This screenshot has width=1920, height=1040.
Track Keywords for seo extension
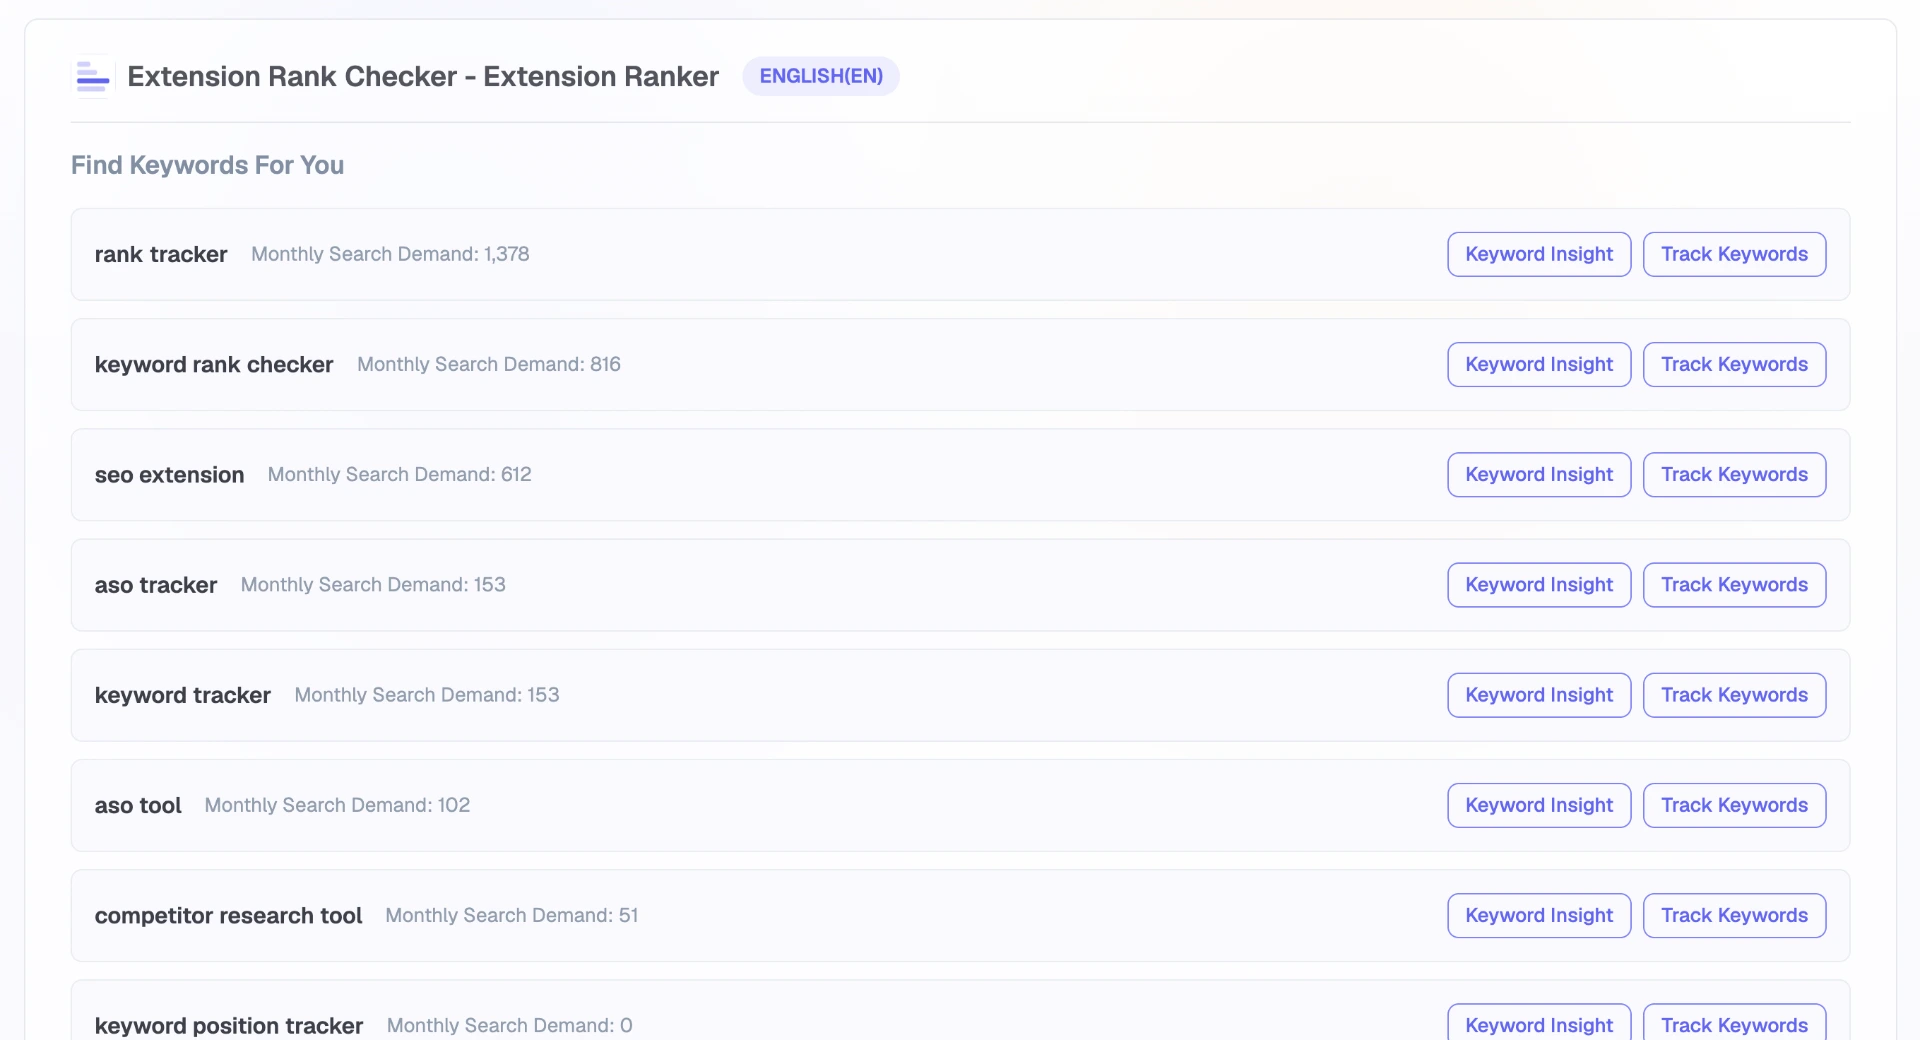(1734, 474)
